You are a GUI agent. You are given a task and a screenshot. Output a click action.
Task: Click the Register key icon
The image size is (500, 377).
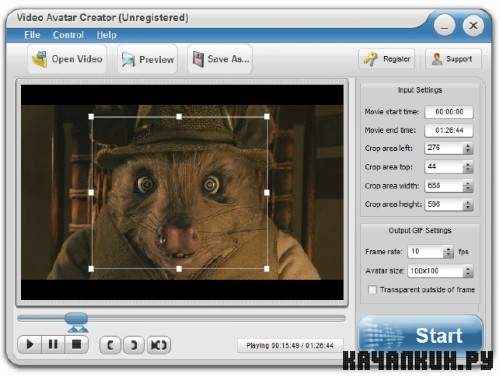click(370, 59)
